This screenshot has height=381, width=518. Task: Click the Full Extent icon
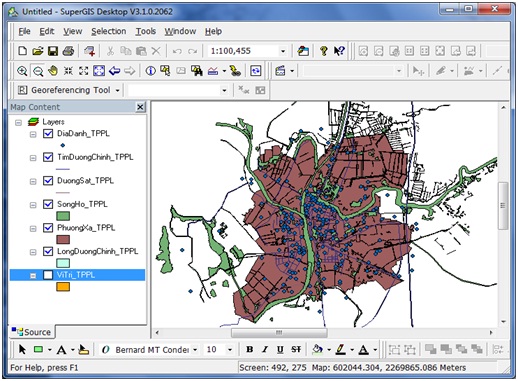tap(99, 71)
